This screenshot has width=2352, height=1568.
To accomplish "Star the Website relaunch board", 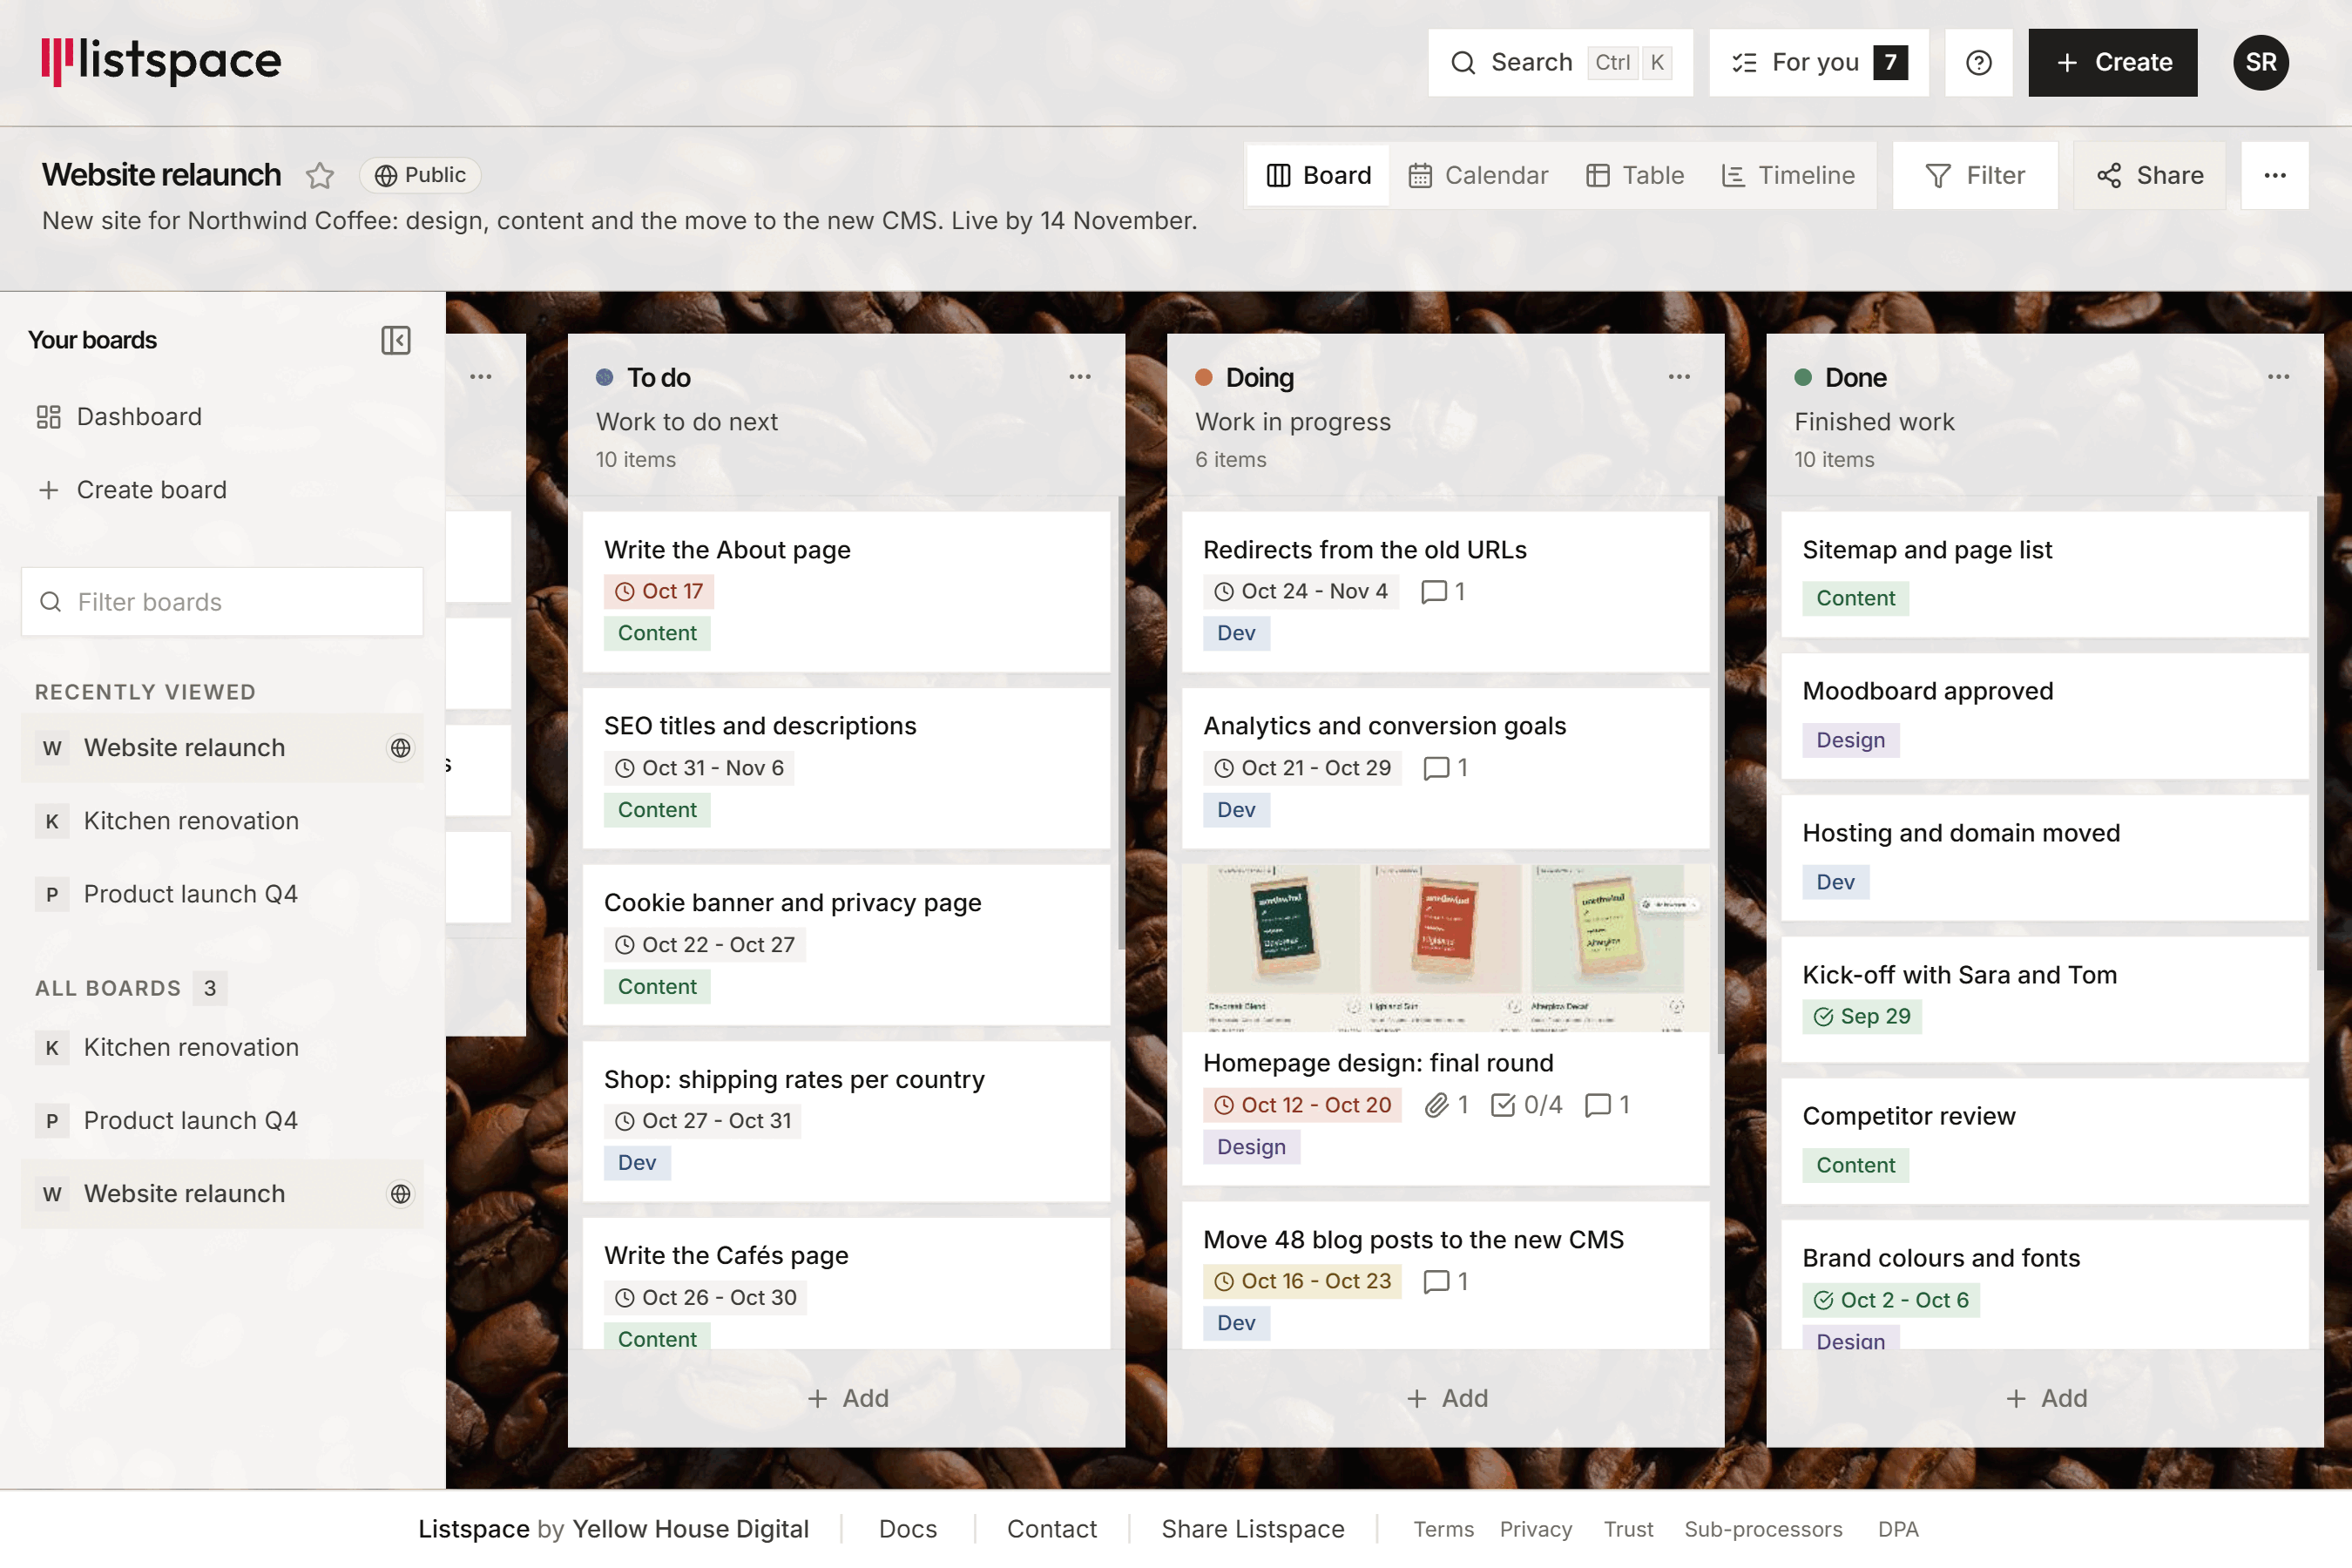I will point(320,175).
